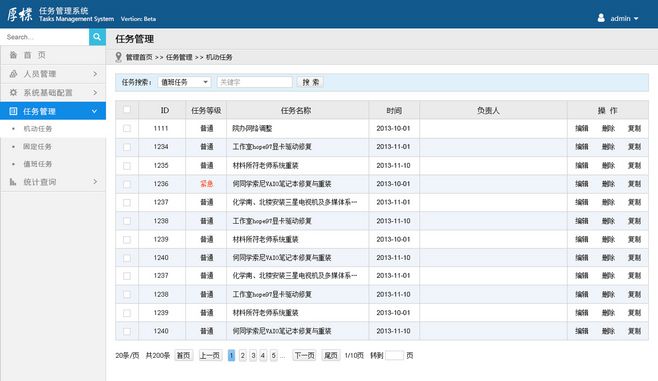
Task: Toggle the select-all header checkbox
Action: click(x=127, y=110)
